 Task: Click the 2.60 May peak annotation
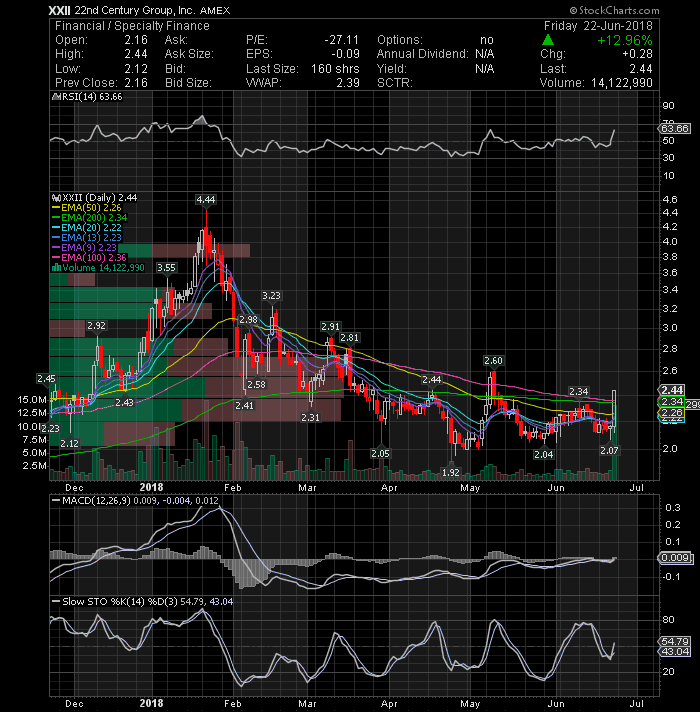point(493,361)
